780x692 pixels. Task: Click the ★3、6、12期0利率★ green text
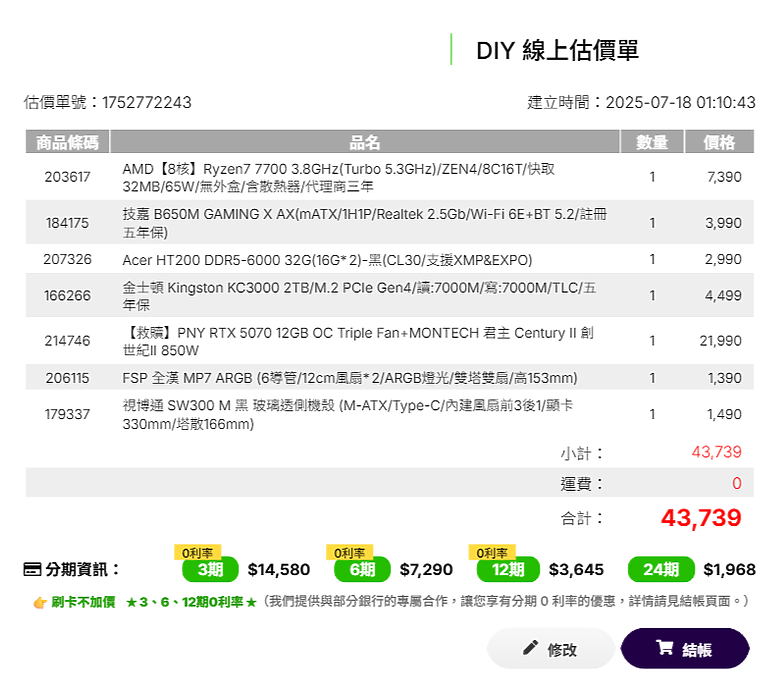click(191, 602)
